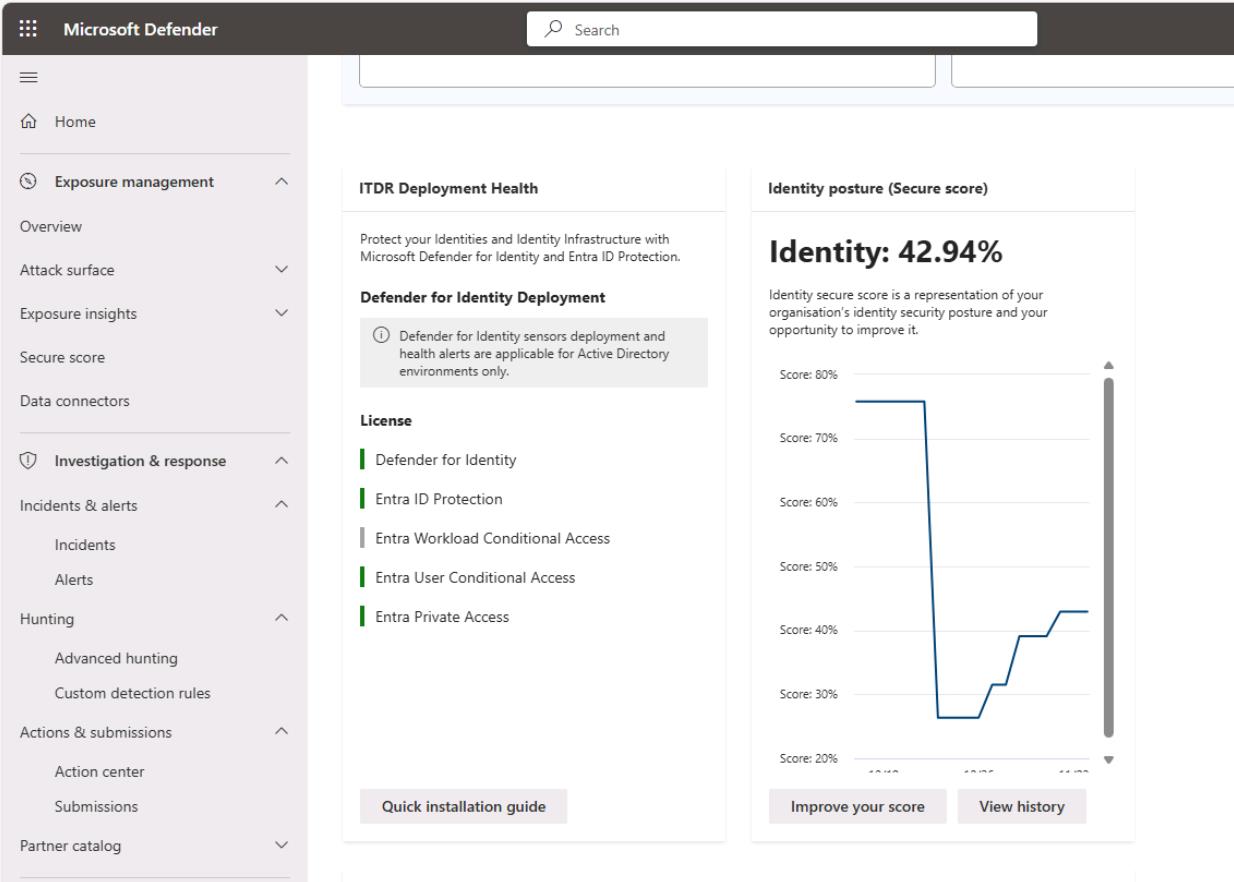Click the search magnifier icon
1234x882 pixels.
pyautogui.click(x=552, y=30)
